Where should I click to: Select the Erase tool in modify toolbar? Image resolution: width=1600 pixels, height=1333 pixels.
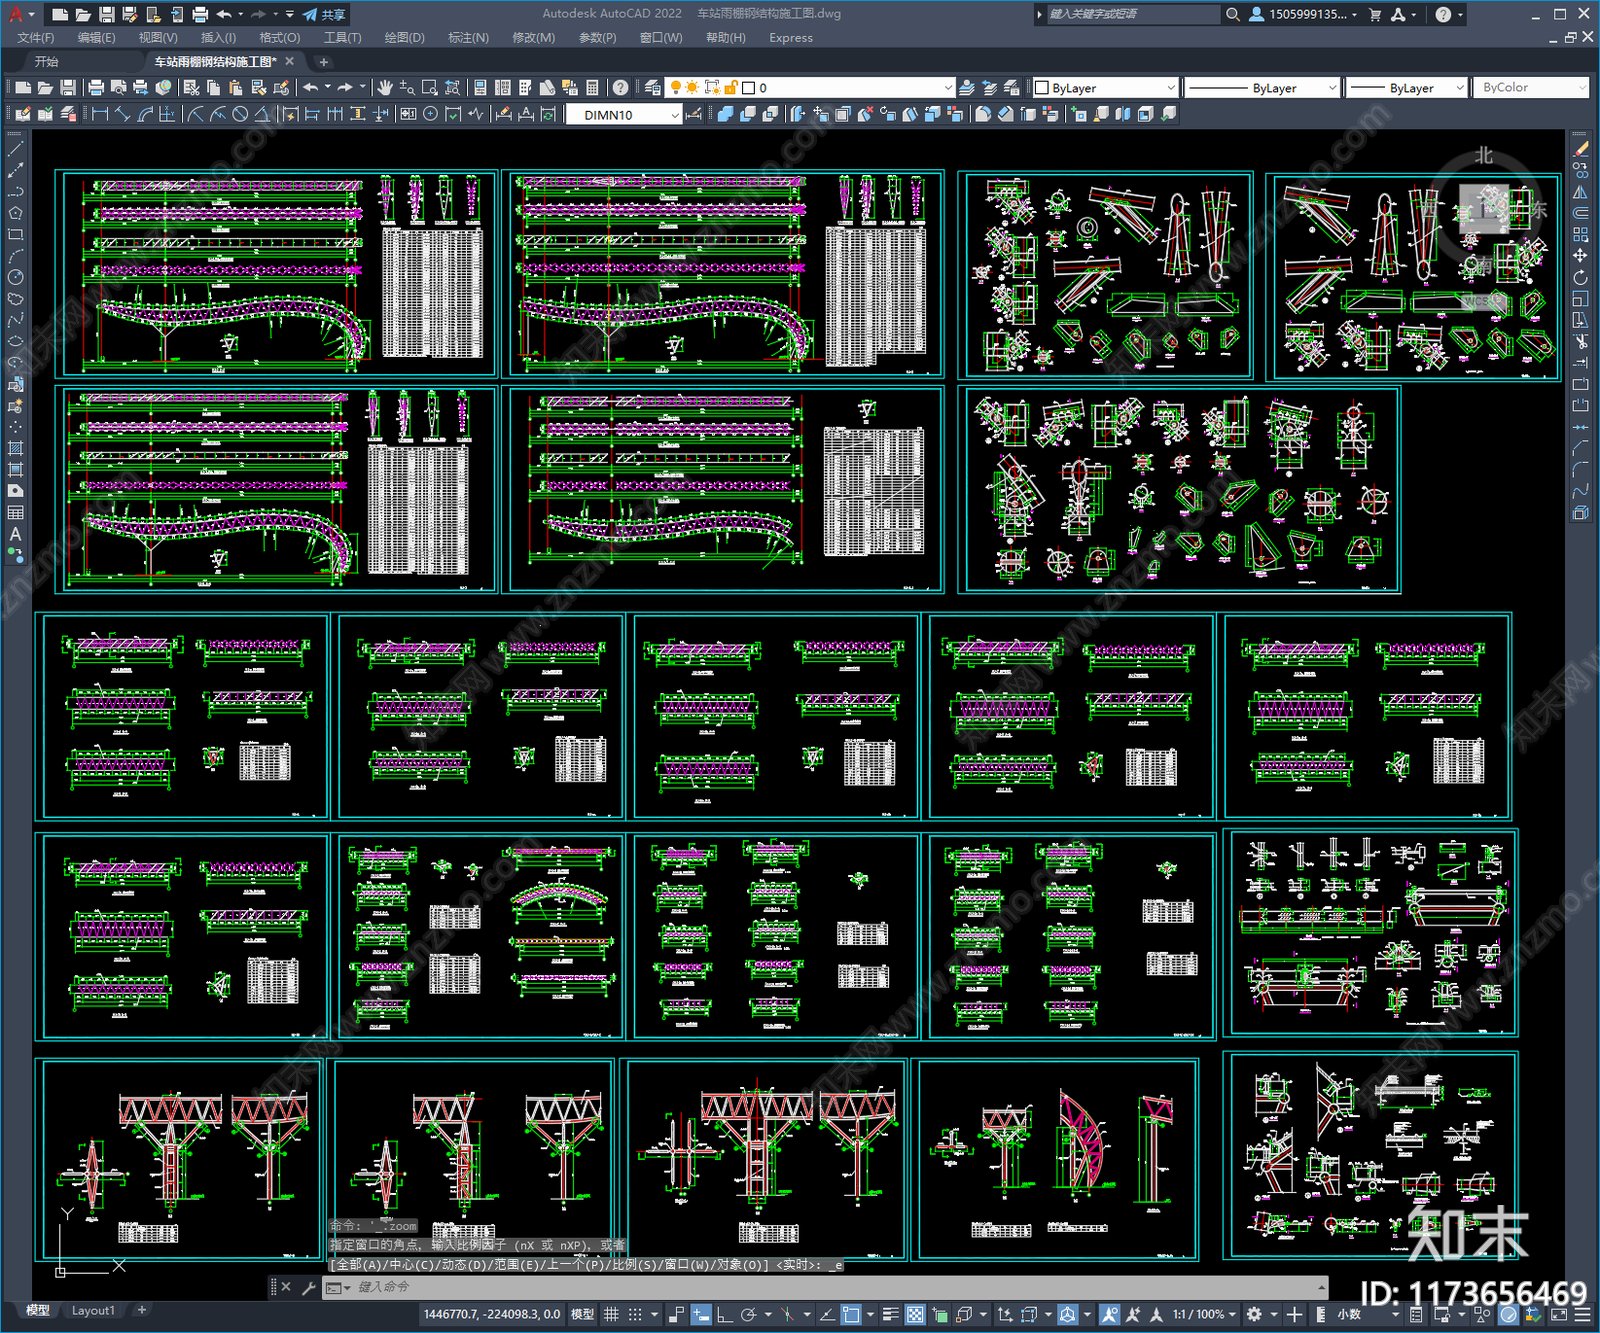1580,149
